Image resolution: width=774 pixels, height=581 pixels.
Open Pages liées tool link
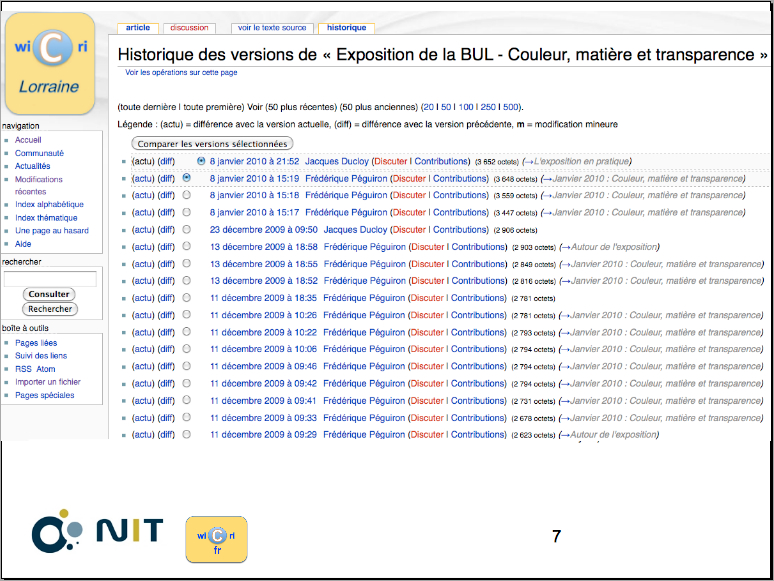point(36,343)
